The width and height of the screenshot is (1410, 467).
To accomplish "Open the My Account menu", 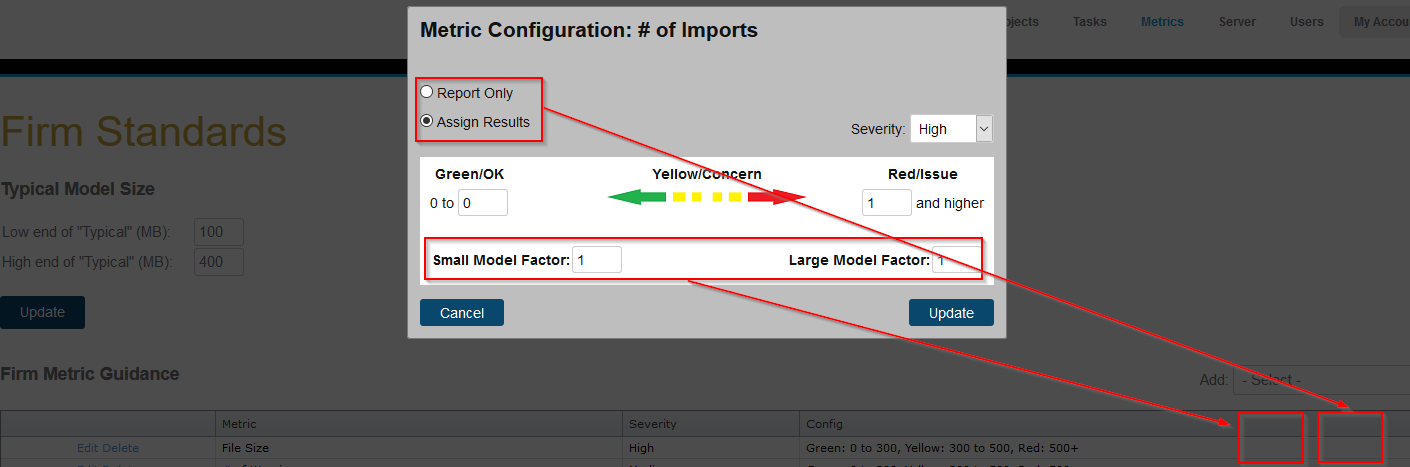I will tap(1380, 22).
